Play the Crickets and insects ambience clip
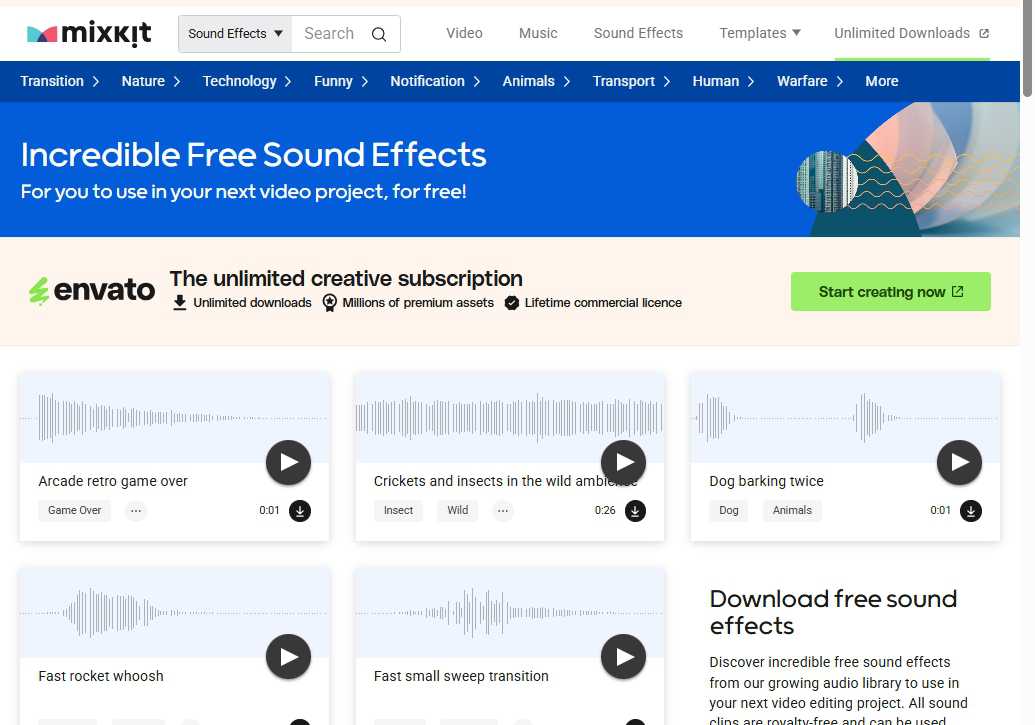The image size is (1035, 725). tap(623, 462)
